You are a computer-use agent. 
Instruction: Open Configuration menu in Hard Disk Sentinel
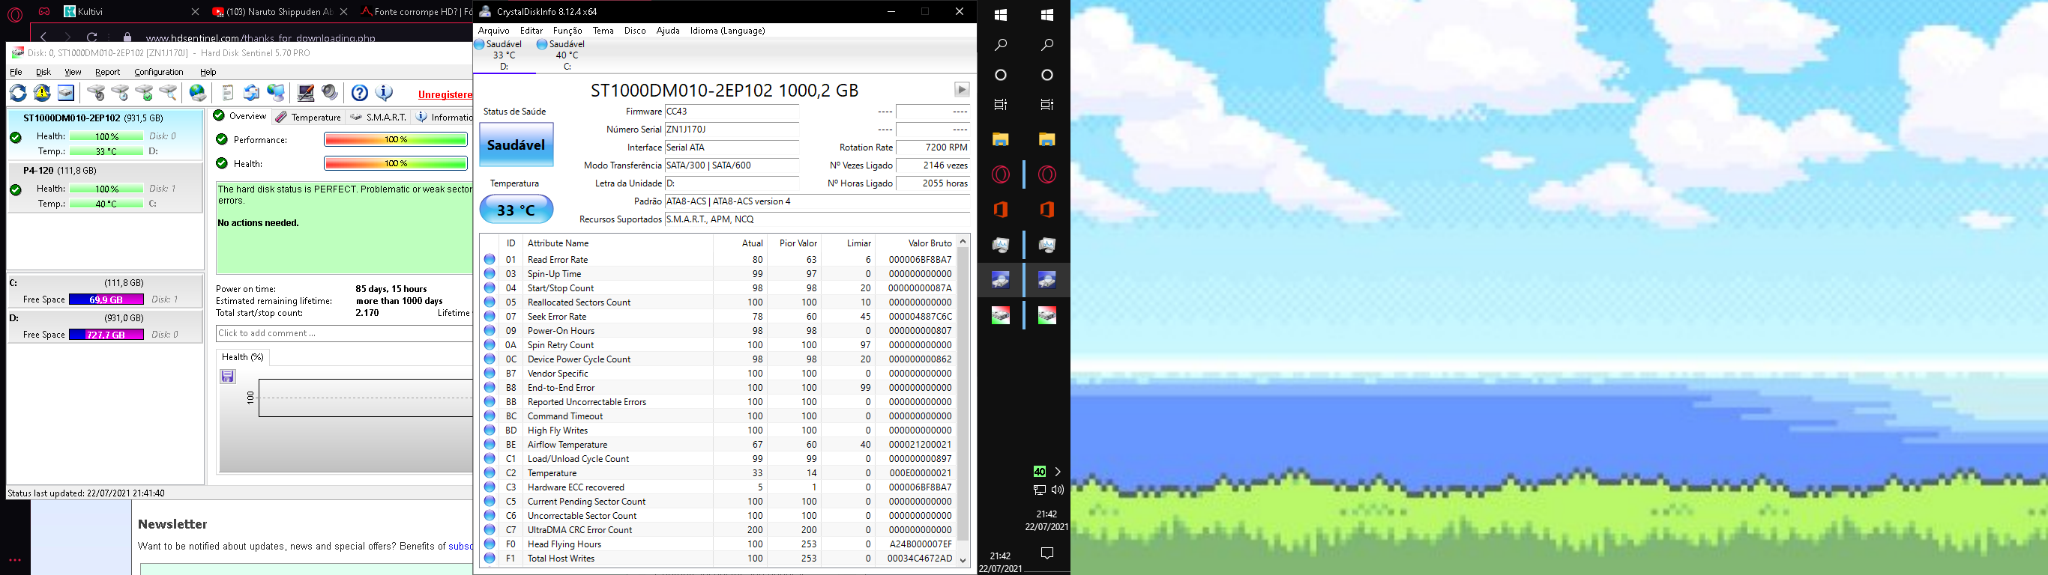[159, 72]
